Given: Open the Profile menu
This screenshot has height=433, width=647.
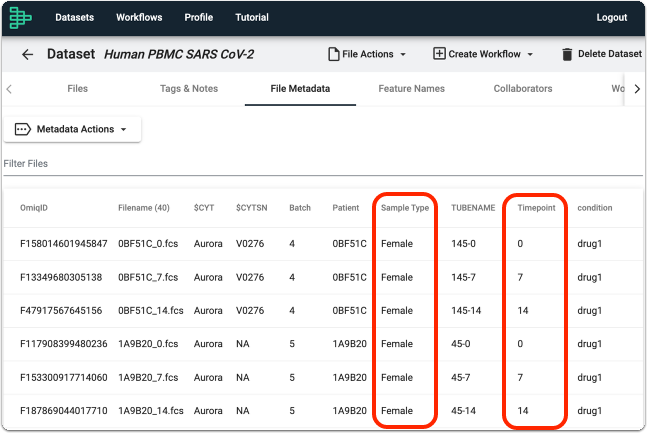Looking at the screenshot, I should tap(198, 17).
